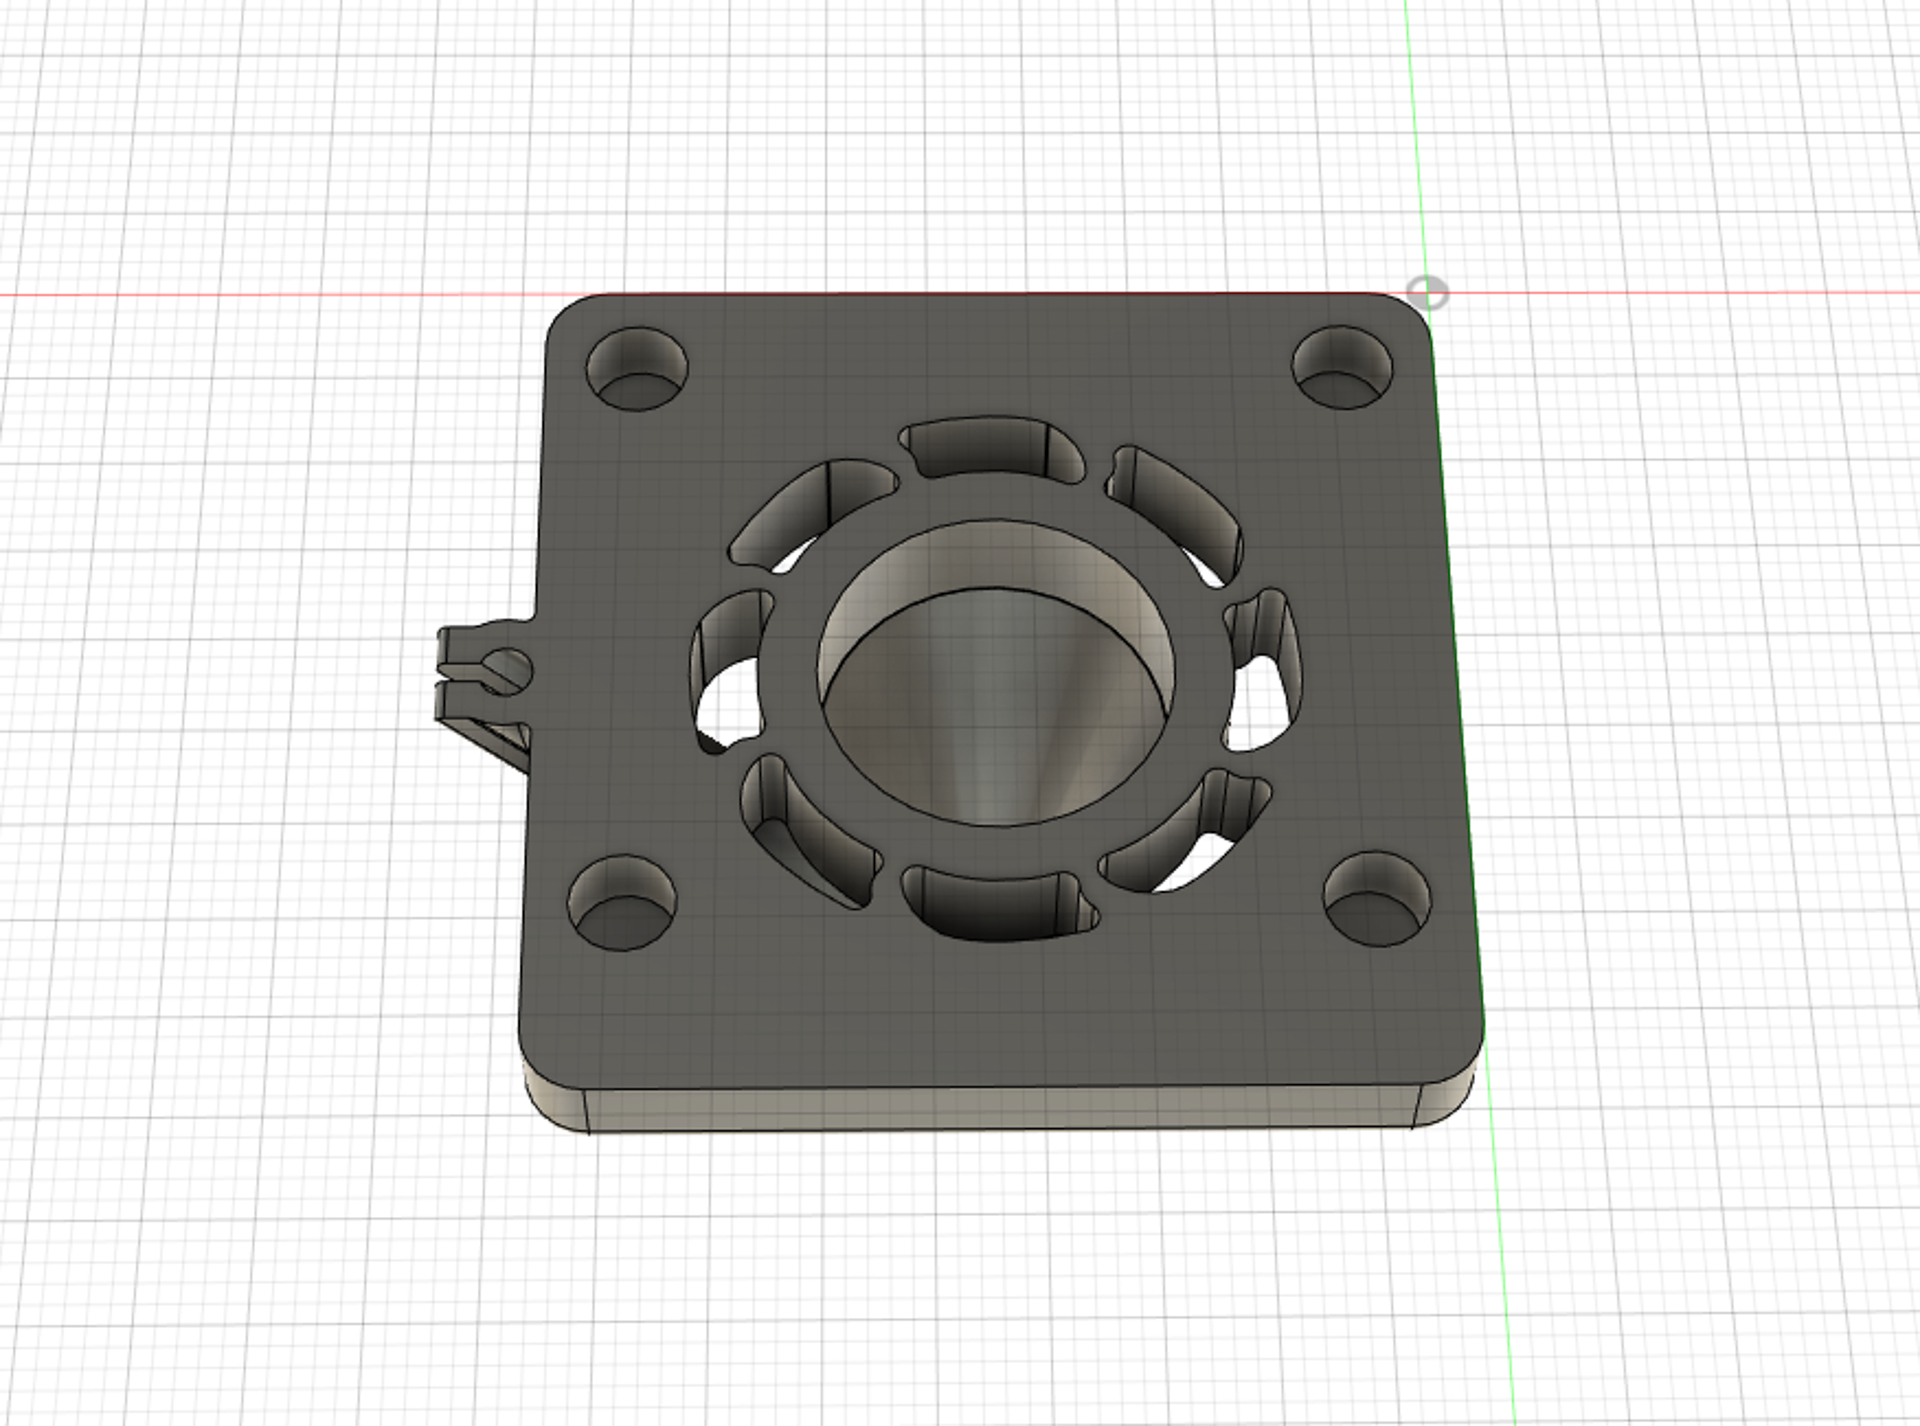Image resolution: width=1920 pixels, height=1426 pixels.
Task: Select the plate's light front side face
Action: pyautogui.click(x=1000, y=1108)
